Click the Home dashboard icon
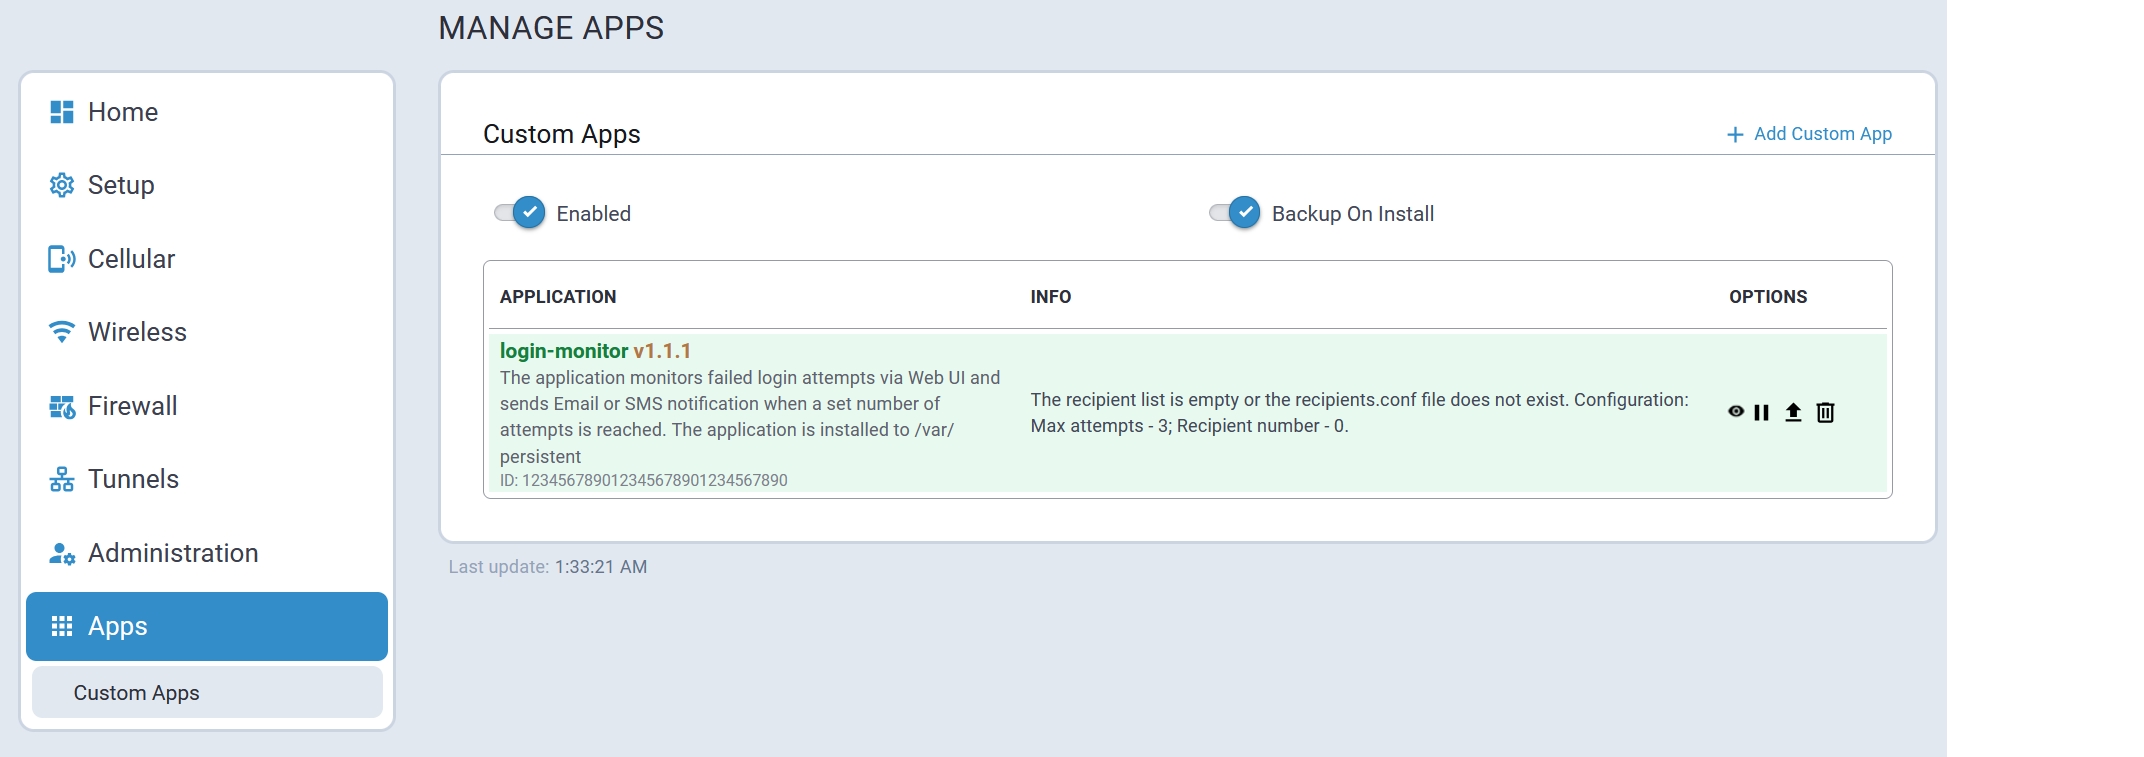The image size is (2144, 757). [x=62, y=112]
